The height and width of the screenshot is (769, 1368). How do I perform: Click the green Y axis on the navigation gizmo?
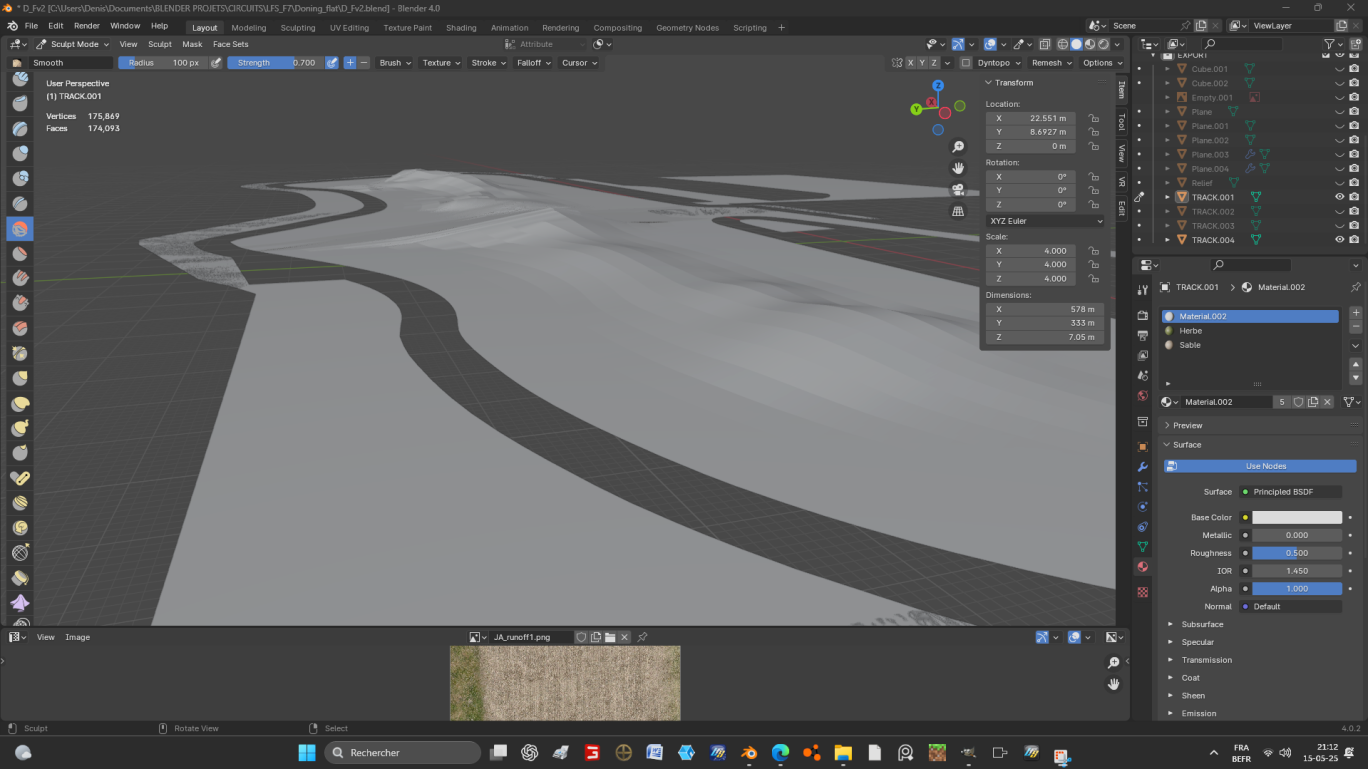[x=916, y=109]
